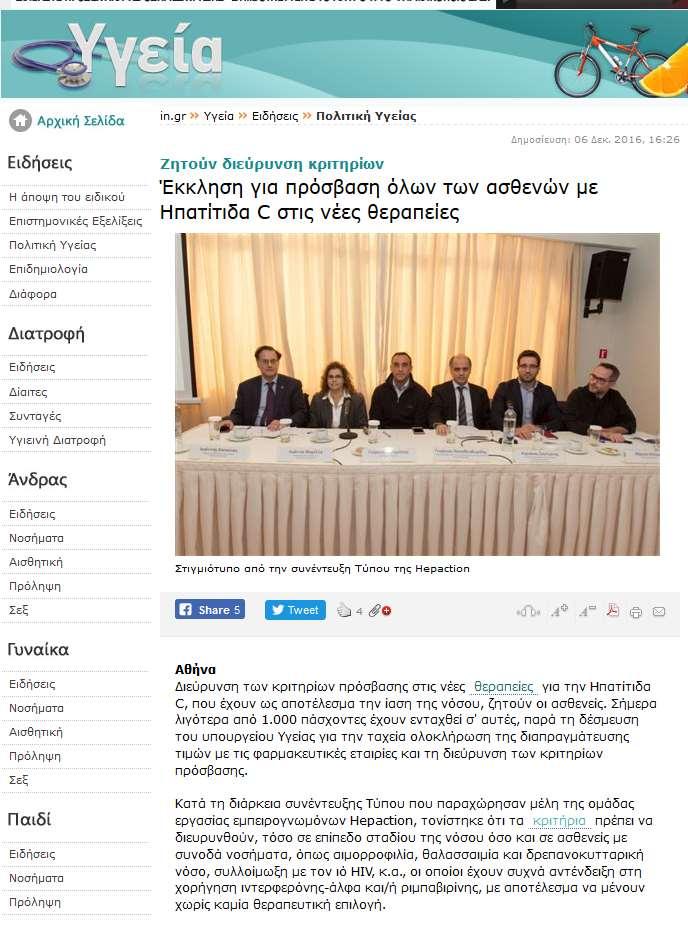Viewport: 688px width, 926px height.
Task: Open Επιδημιολογία sidebar item
Action: [48, 269]
